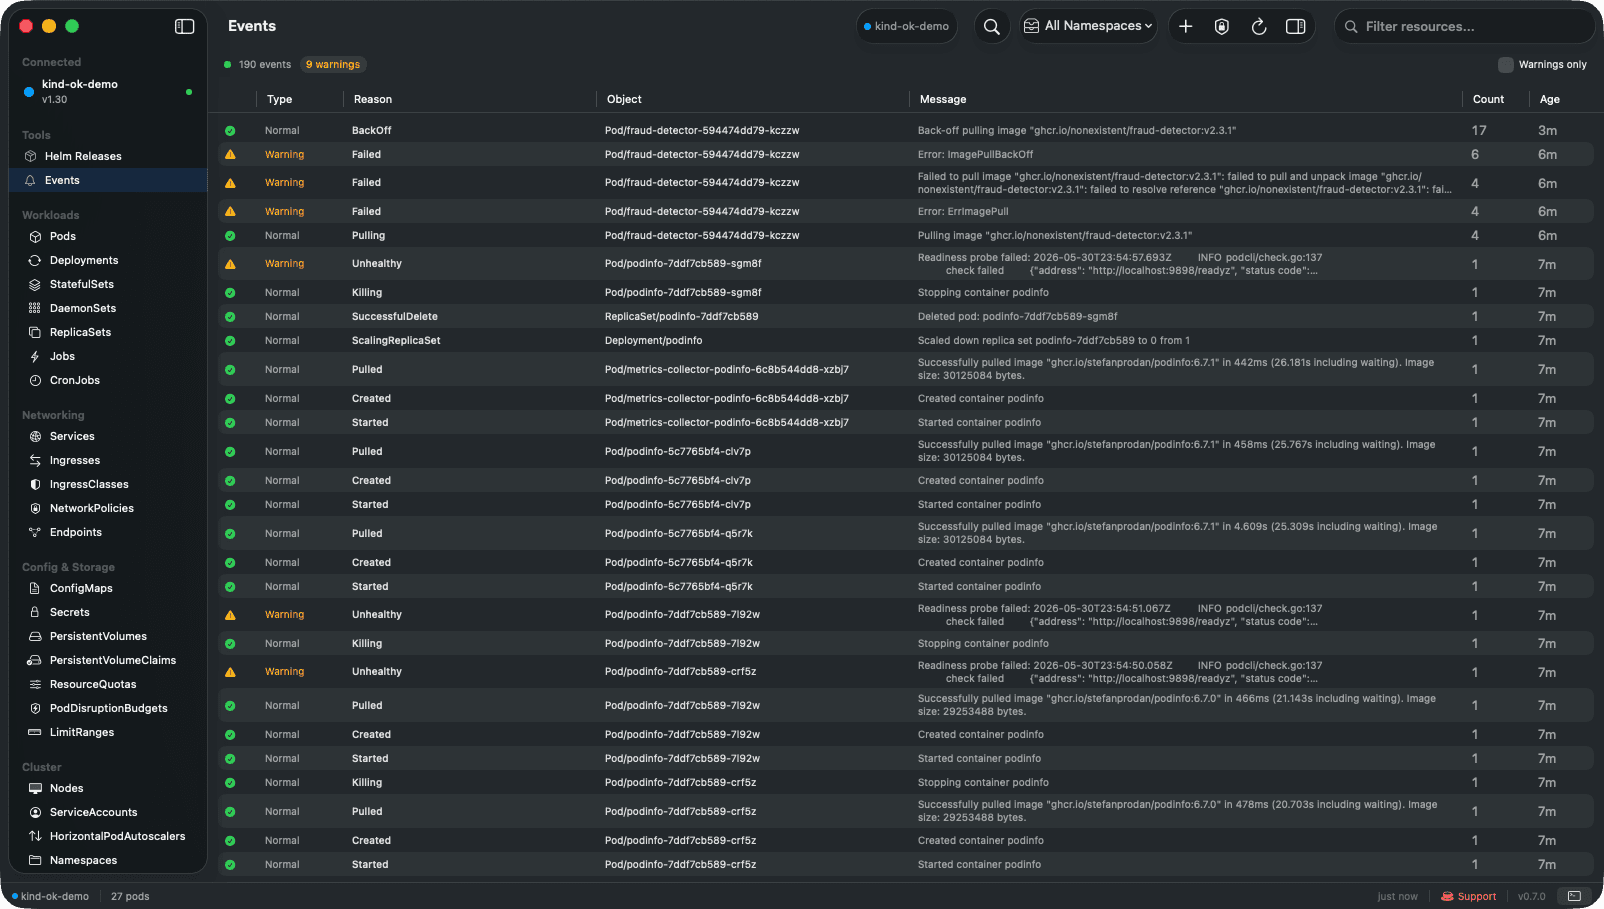
Task: Open the search magnifier button
Action: tap(991, 27)
